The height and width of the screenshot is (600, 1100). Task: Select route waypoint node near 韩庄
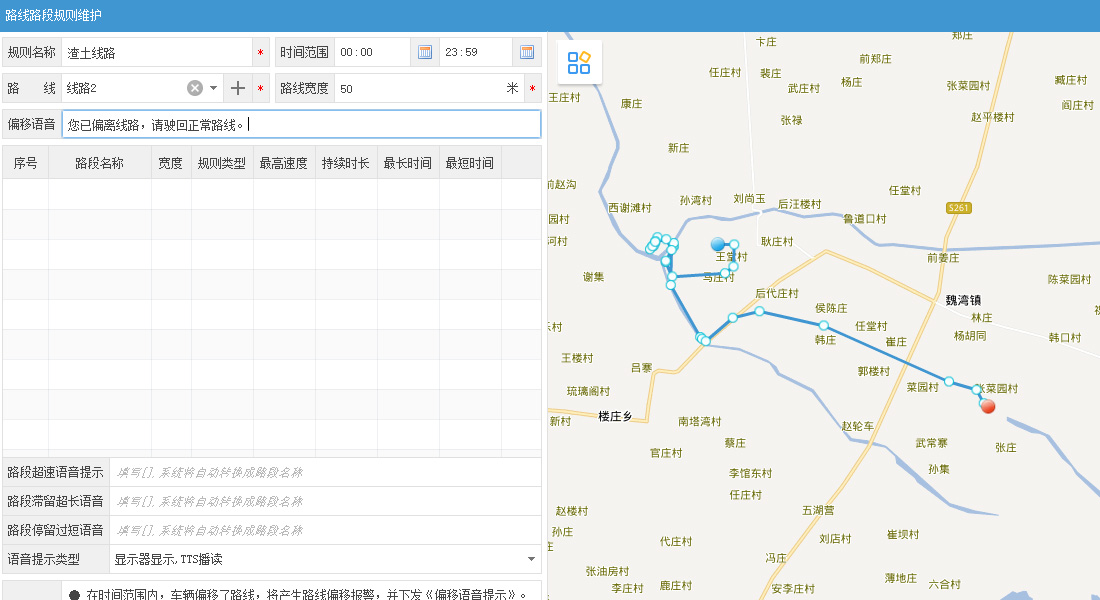[824, 326]
